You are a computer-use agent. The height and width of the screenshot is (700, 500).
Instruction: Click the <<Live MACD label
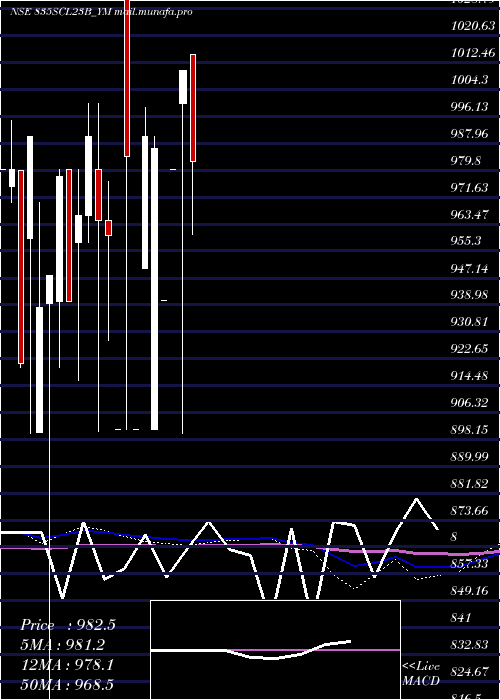421,673
